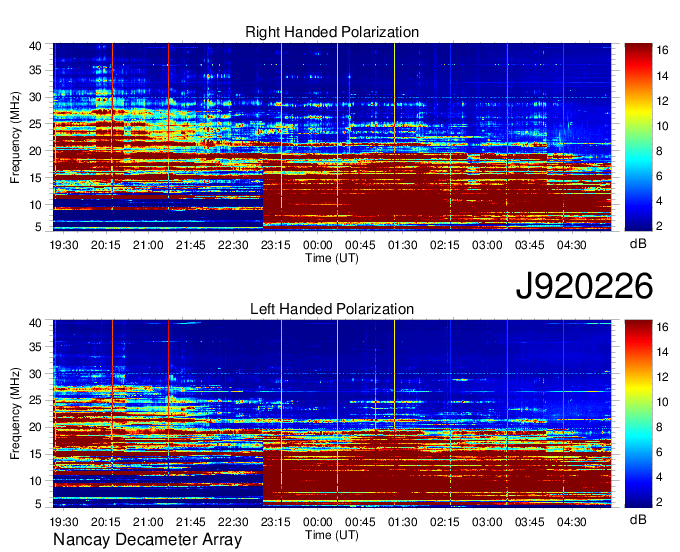Click the 30 MHz tick of bottom plot
The width and height of the screenshot is (680, 552).
35,374
